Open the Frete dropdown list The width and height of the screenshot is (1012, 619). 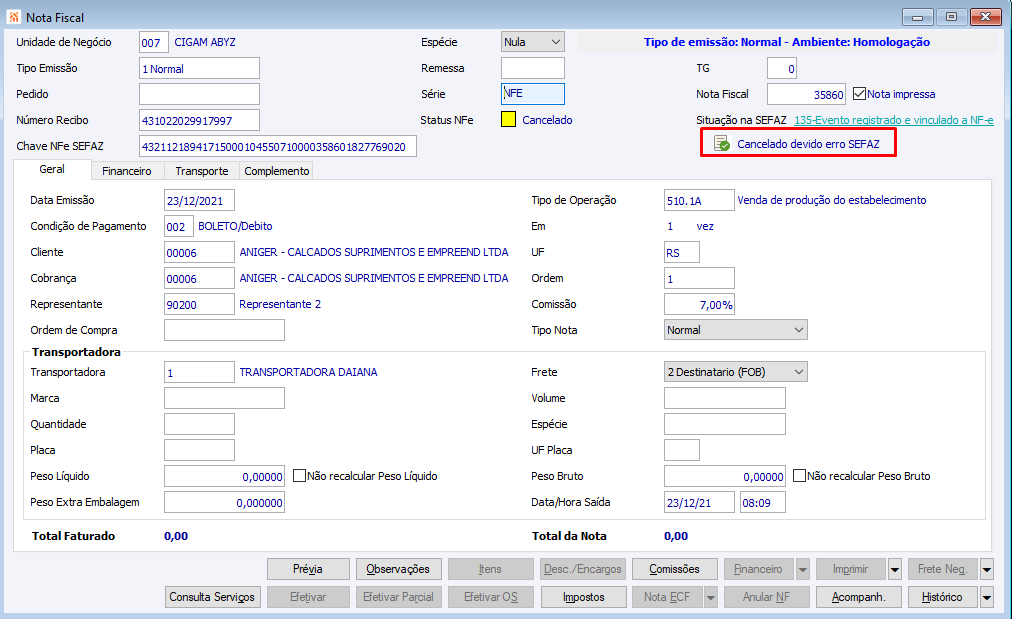tap(735, 372)
